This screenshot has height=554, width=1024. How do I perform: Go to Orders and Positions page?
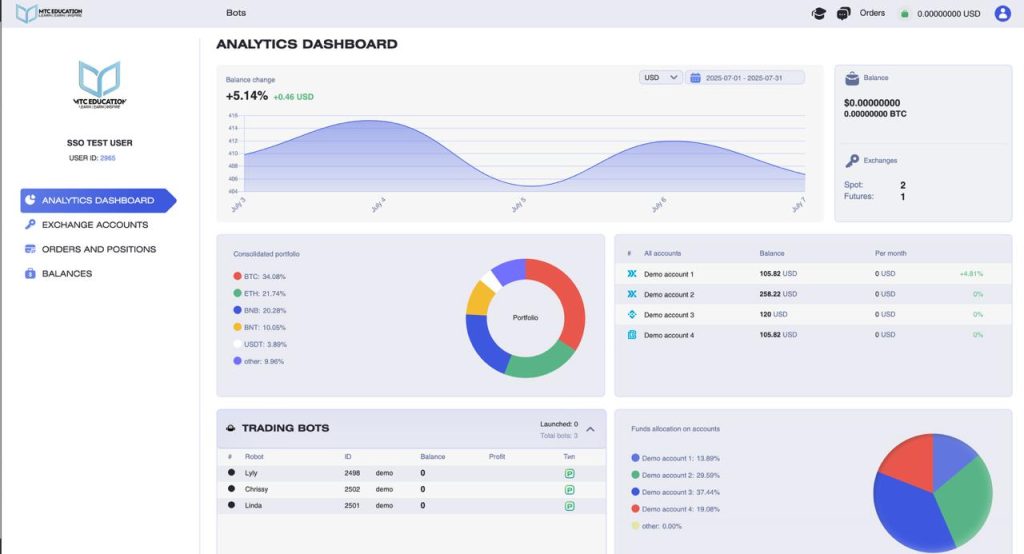coord(98,249)
